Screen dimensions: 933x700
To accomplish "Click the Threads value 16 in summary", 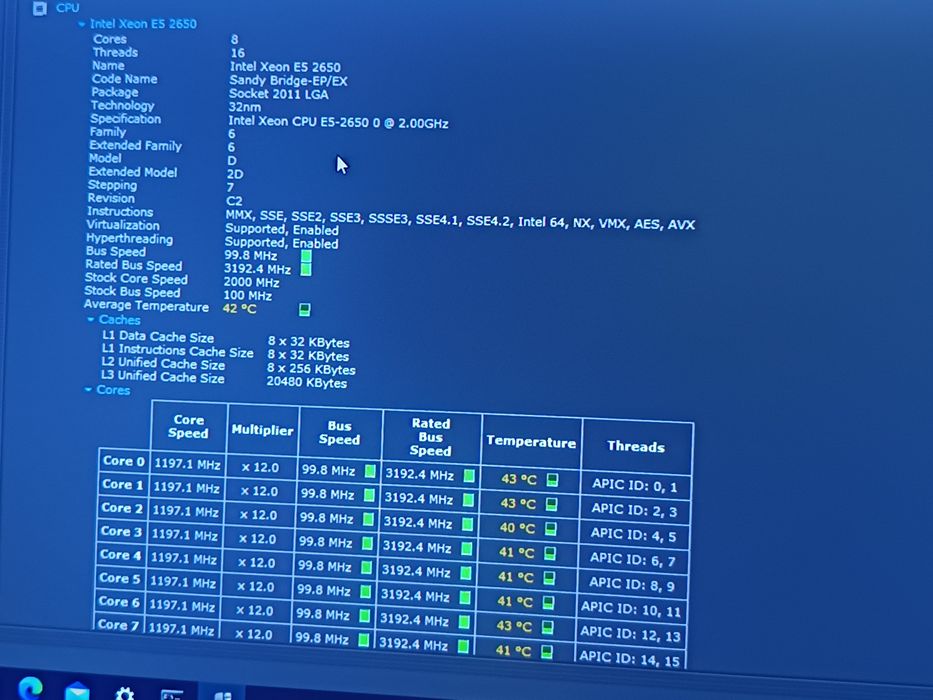I will click(x=237, y=53).
